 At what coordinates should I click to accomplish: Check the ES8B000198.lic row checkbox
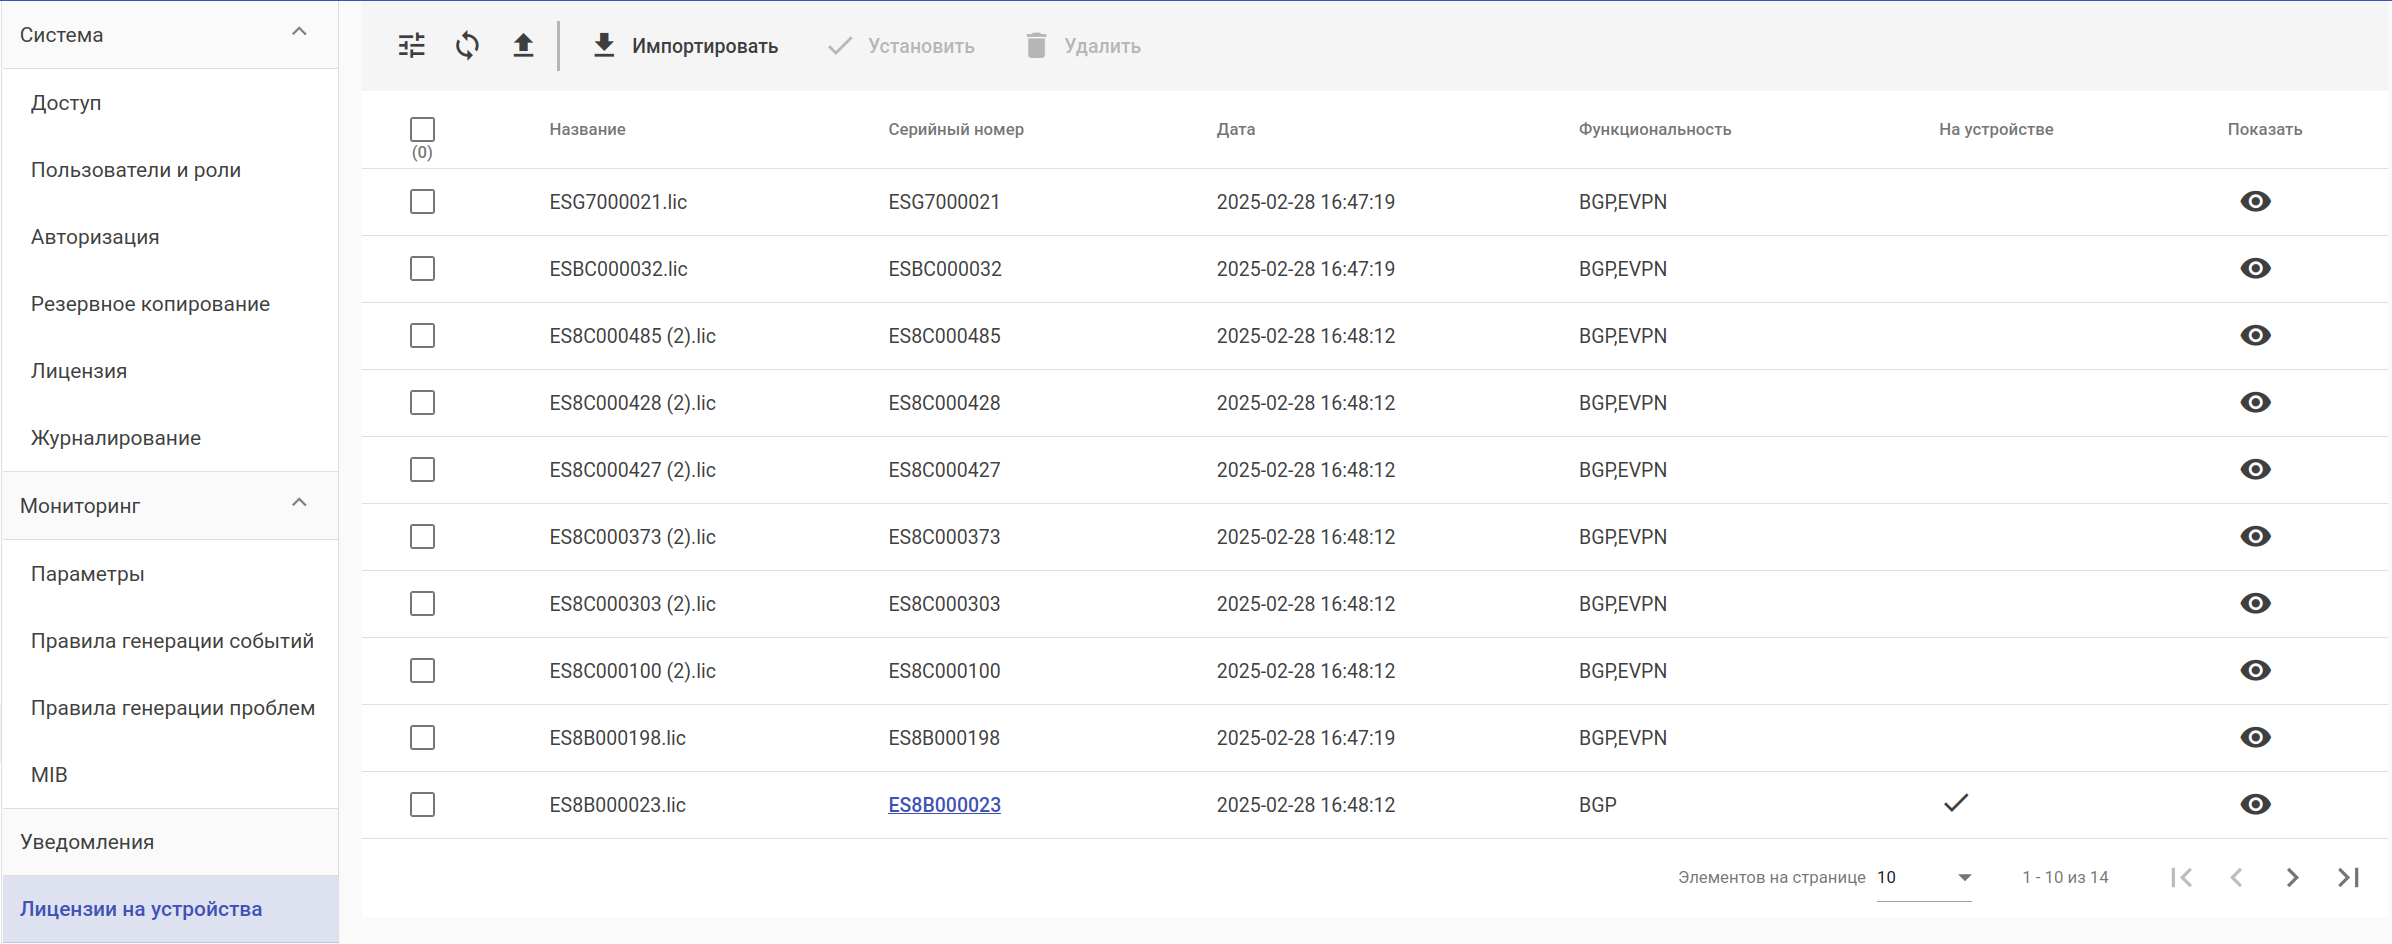click(x=422, y=738)
